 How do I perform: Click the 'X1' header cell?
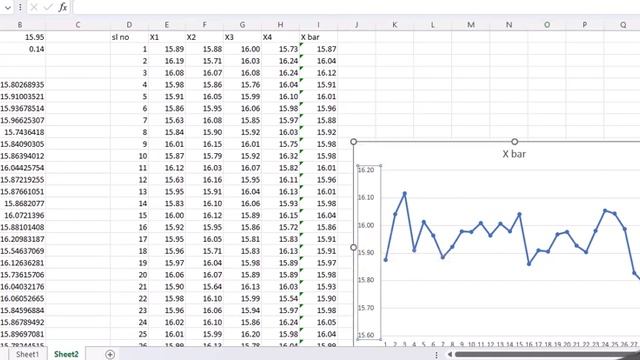tap(167, 37)
